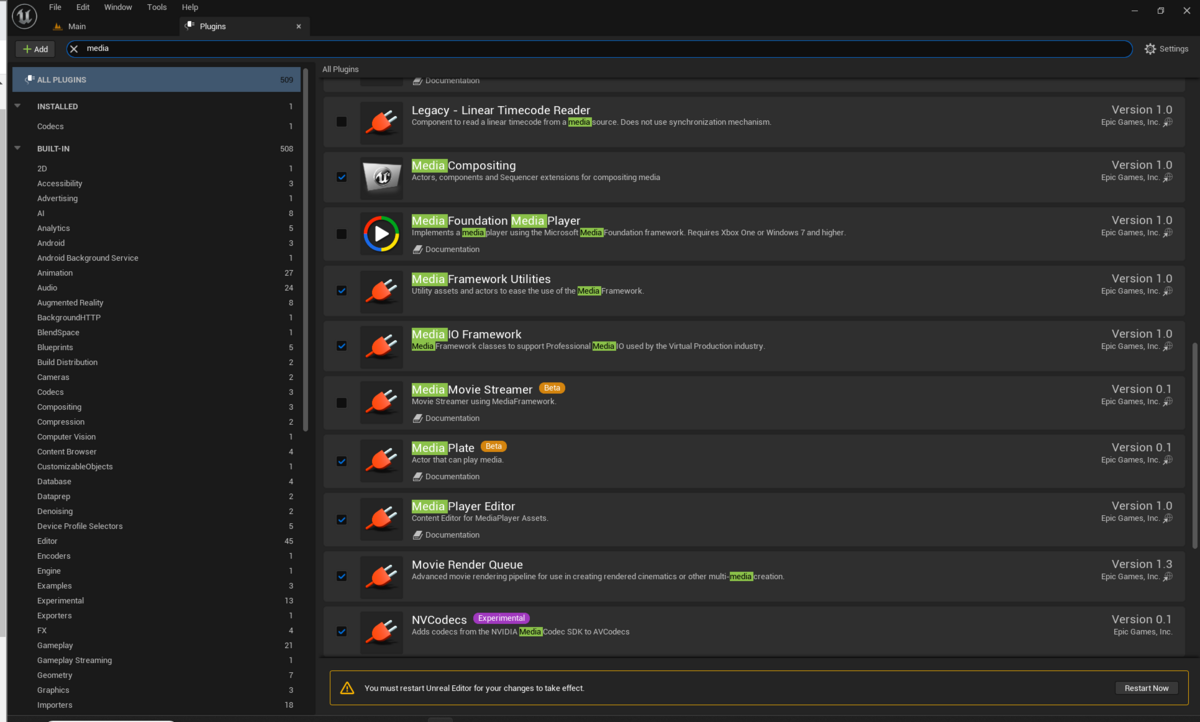This screenshot has width=1200, height=722.
Task: Focus the plugin search field
Action: [x=600, y=48]
